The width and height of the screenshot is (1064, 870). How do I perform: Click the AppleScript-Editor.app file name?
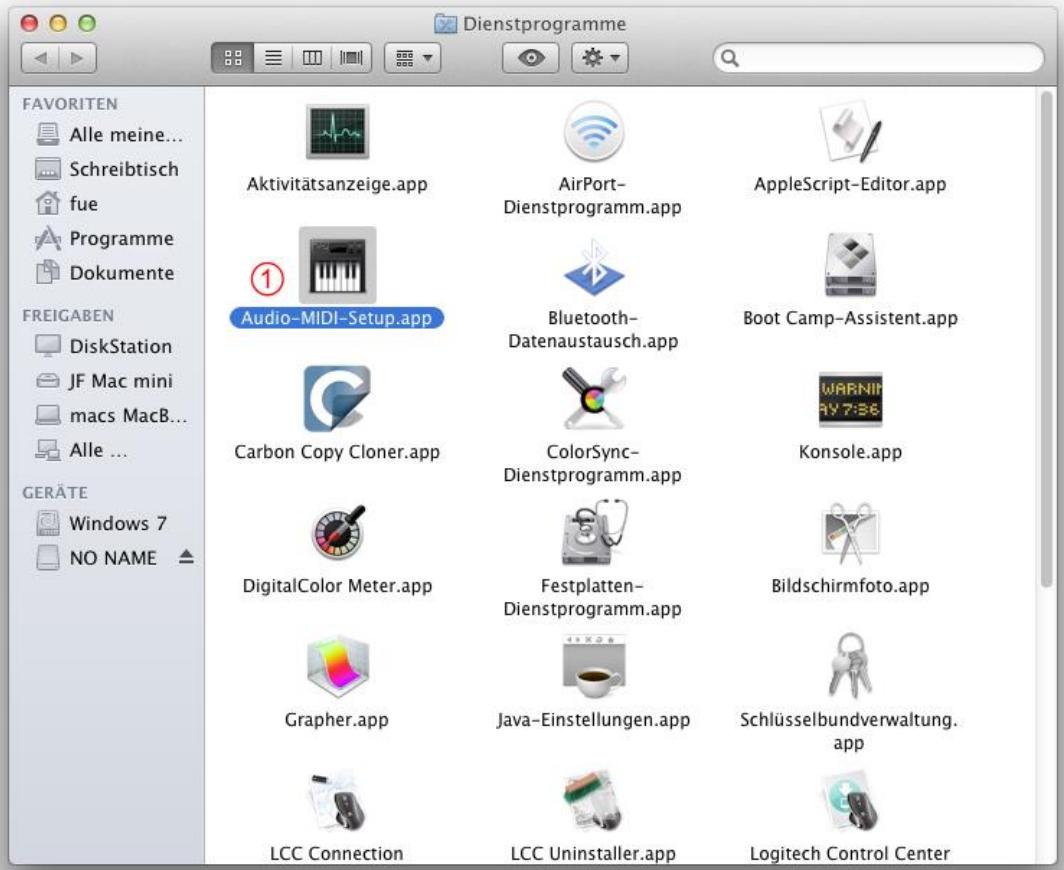point(850,184)
